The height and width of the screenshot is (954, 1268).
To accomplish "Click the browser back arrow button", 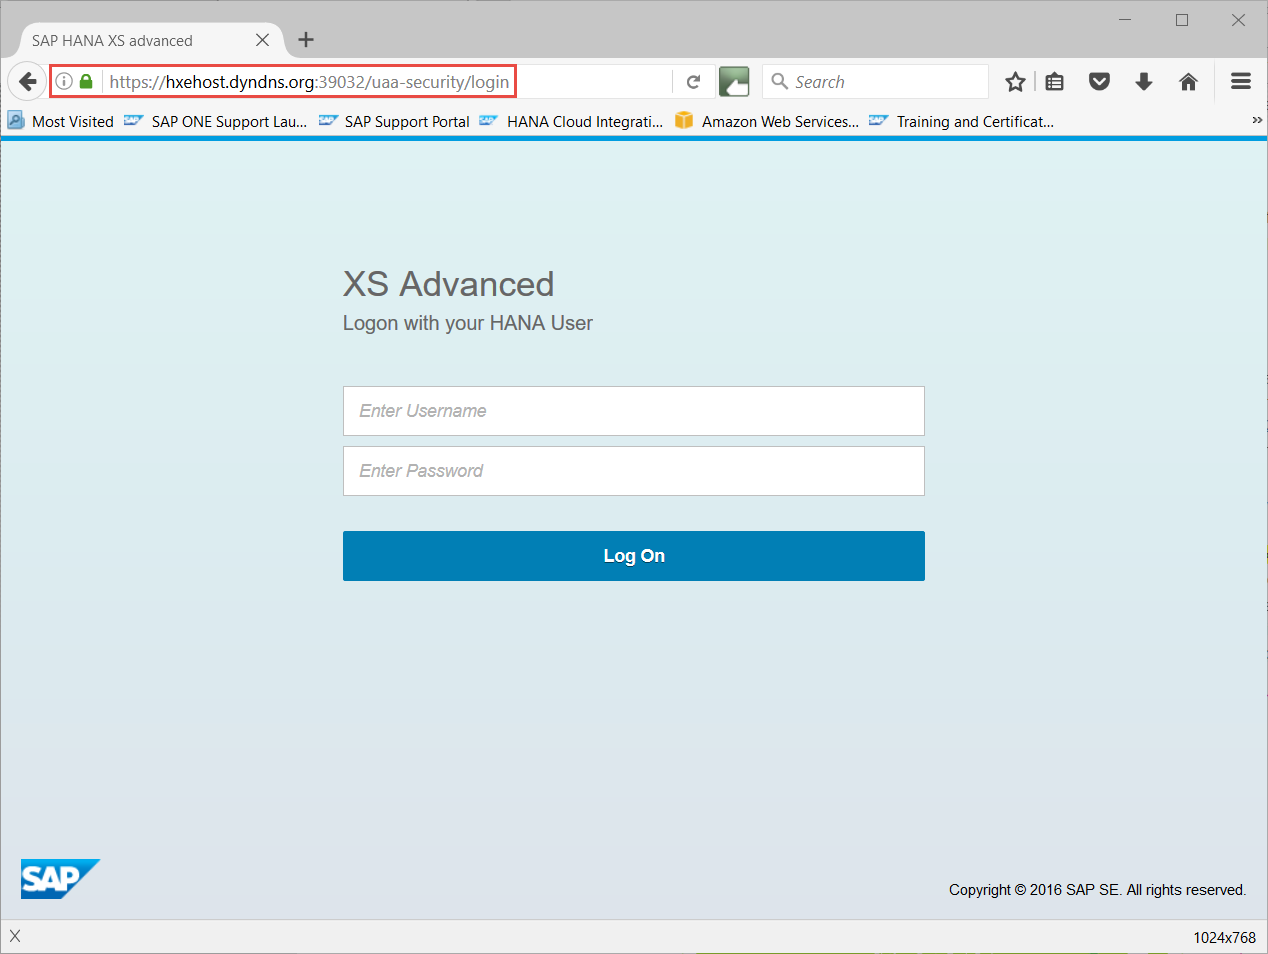I will coord(27,82).
